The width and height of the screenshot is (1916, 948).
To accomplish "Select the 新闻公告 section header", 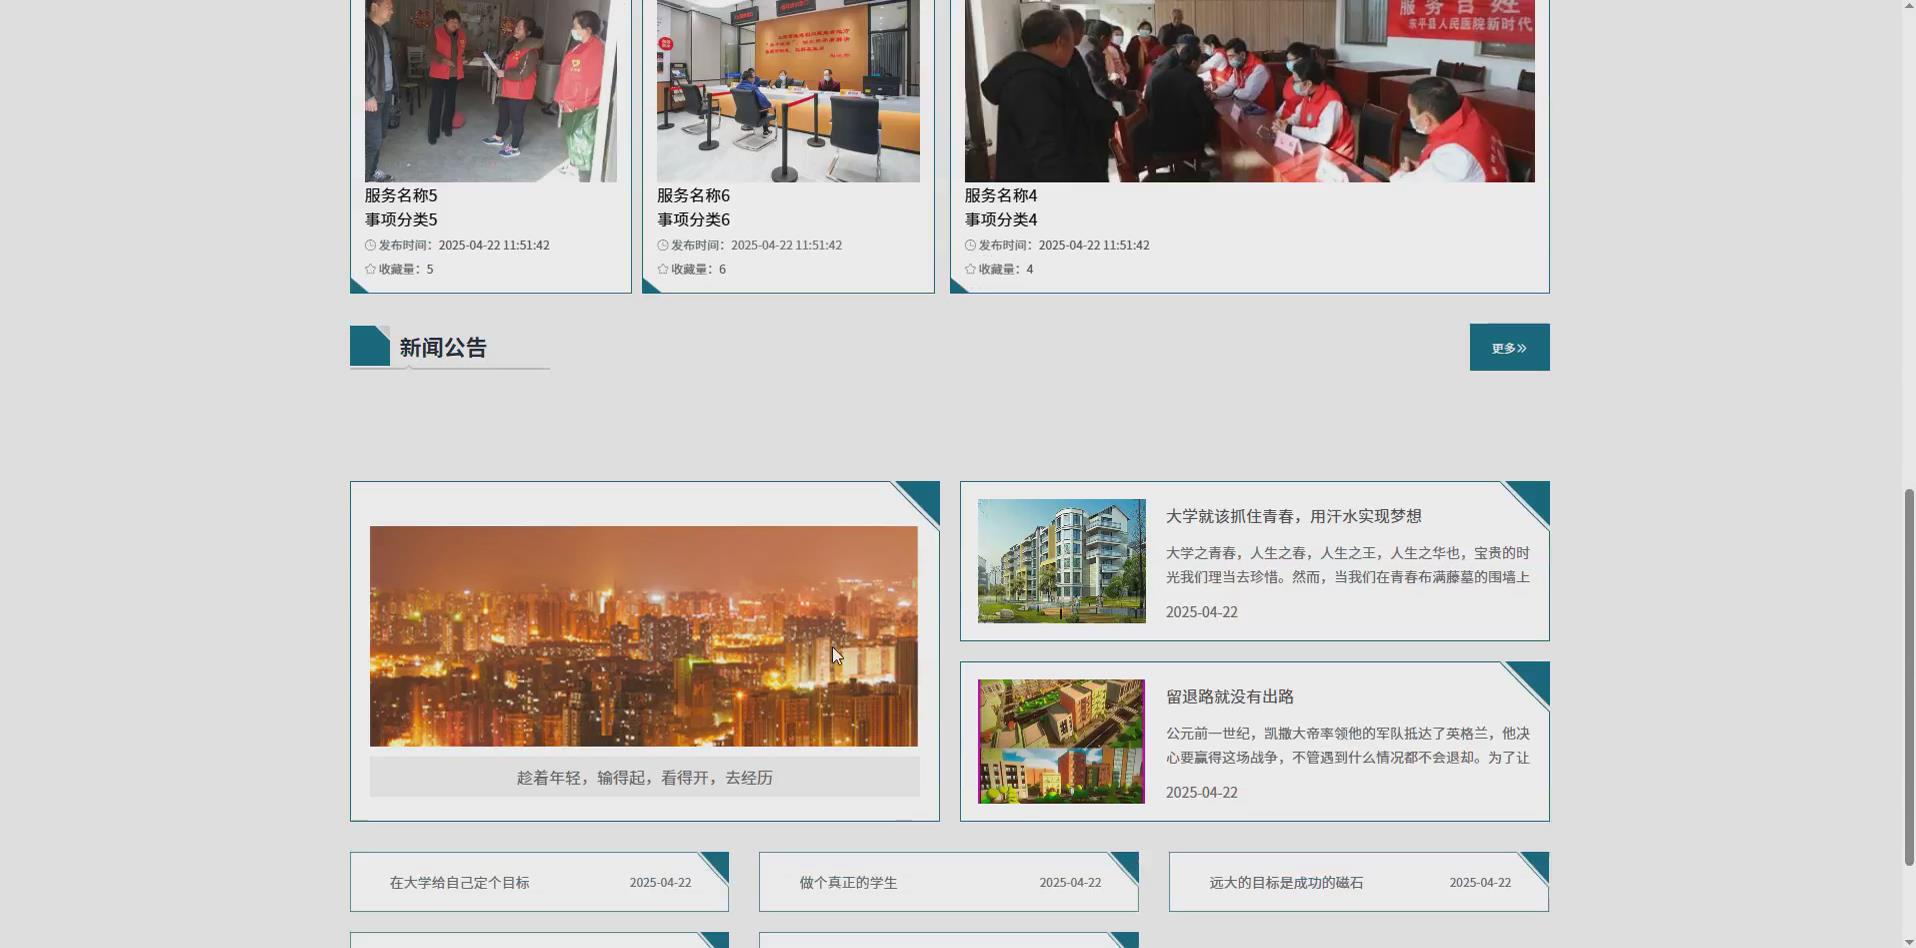I will (x=441, y=347).
